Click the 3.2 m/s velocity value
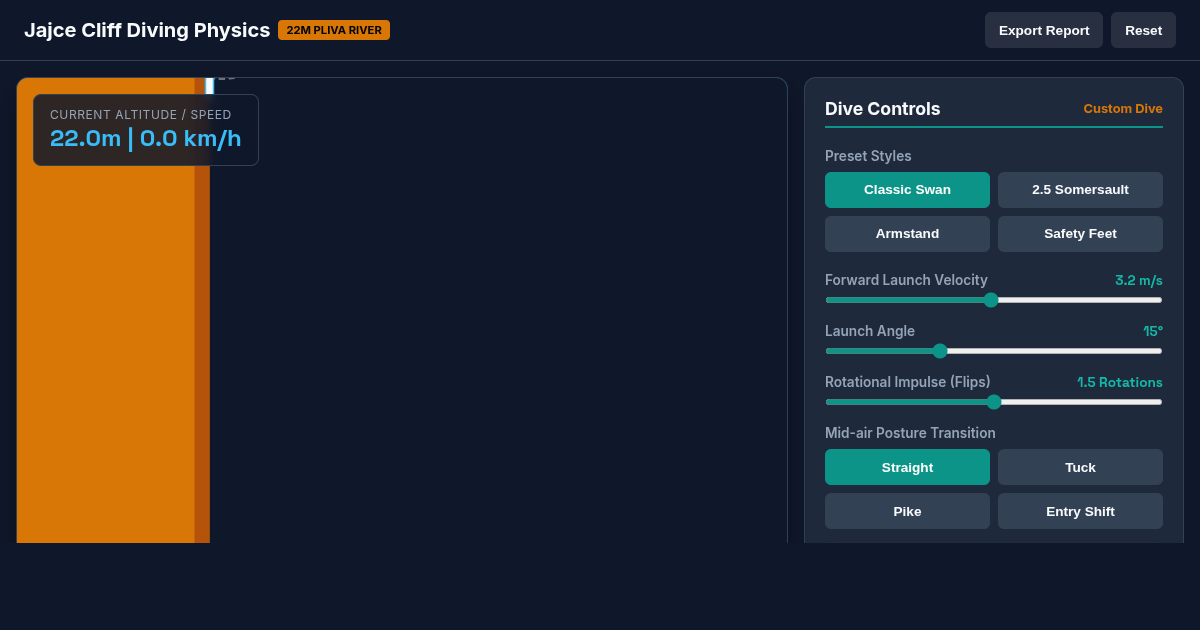The image size is (1200, 630). 1139,280
